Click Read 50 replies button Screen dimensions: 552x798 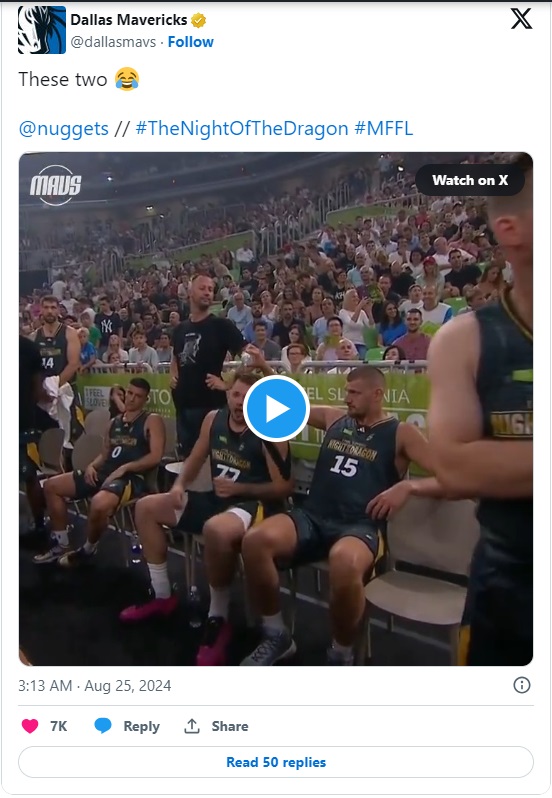click(x=276, y=762)
